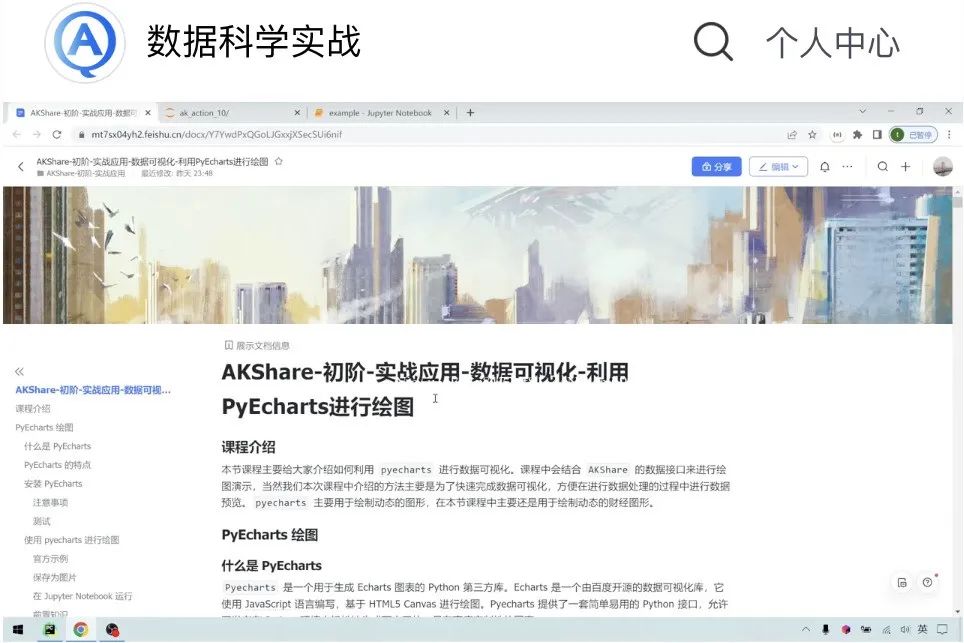The height and width of the screenshot is (643, 964).
Task: Jump to 课程介绍 in the outline
Action: (33, 409)
